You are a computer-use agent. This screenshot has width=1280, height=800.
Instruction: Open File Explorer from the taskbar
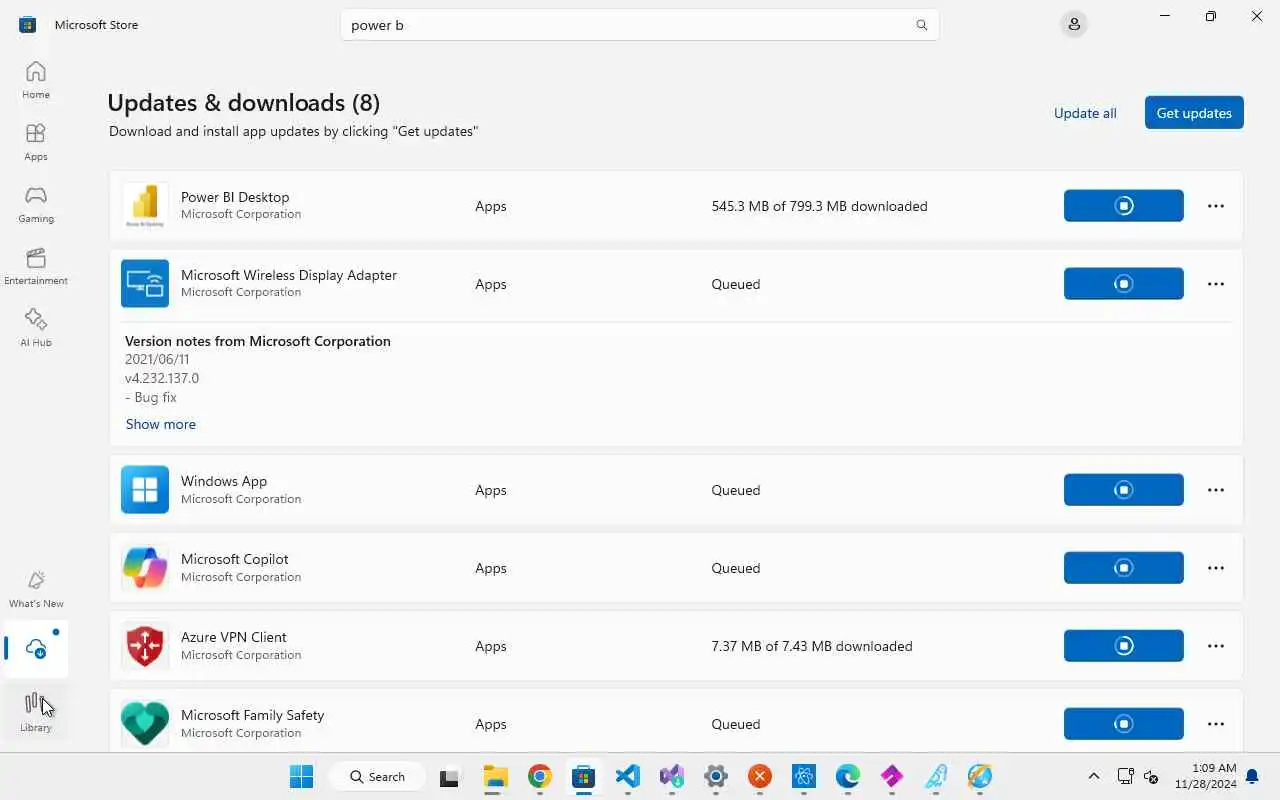[496, 776]
